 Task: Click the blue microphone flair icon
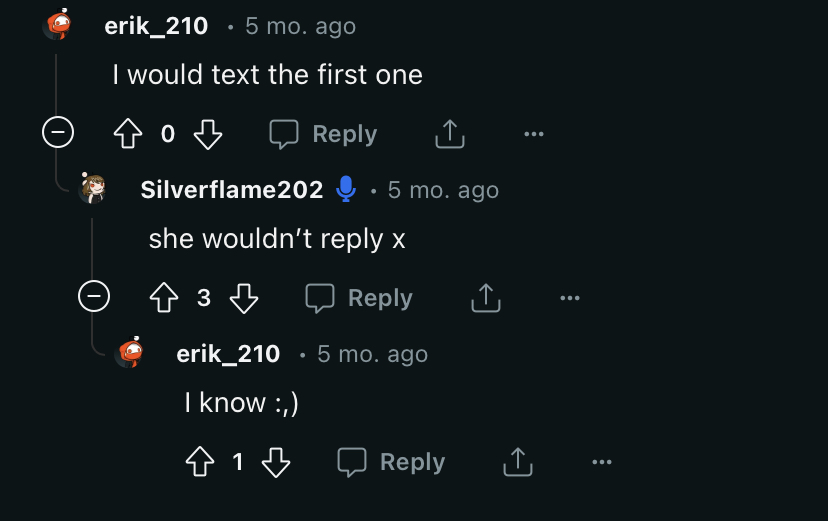pyautogui.click(x=346, y=189)
